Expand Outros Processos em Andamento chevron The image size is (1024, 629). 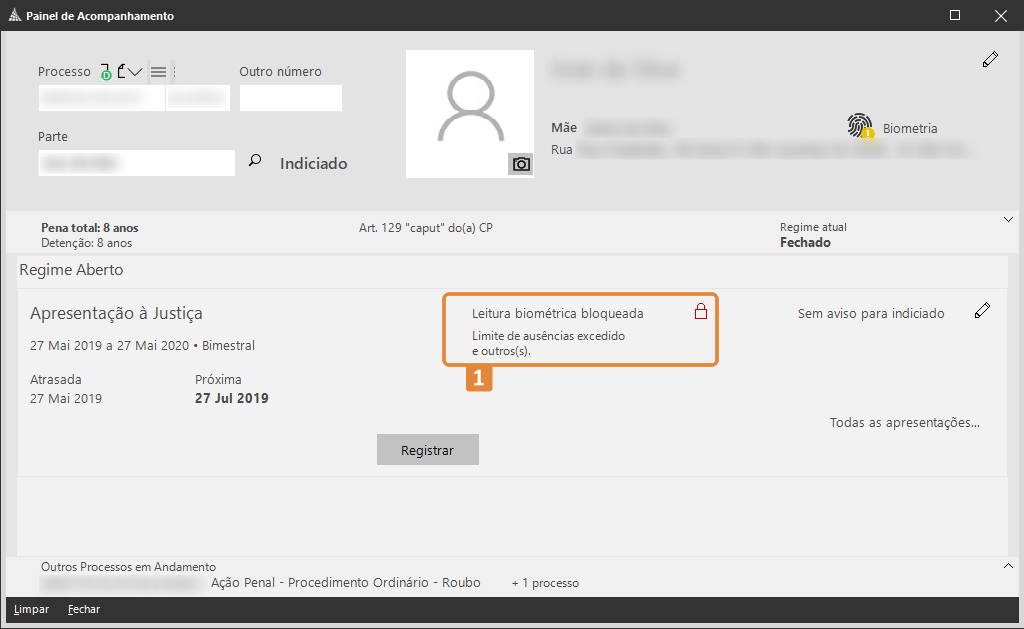1008,566
